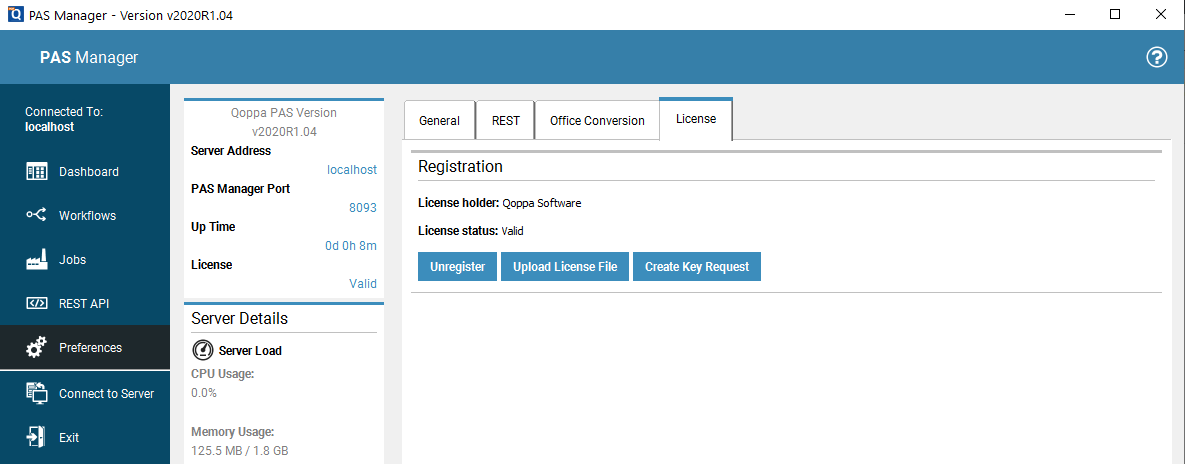Click the Unregister button
The height and width of the screenshot is (464, 1185).
[457, 267]
